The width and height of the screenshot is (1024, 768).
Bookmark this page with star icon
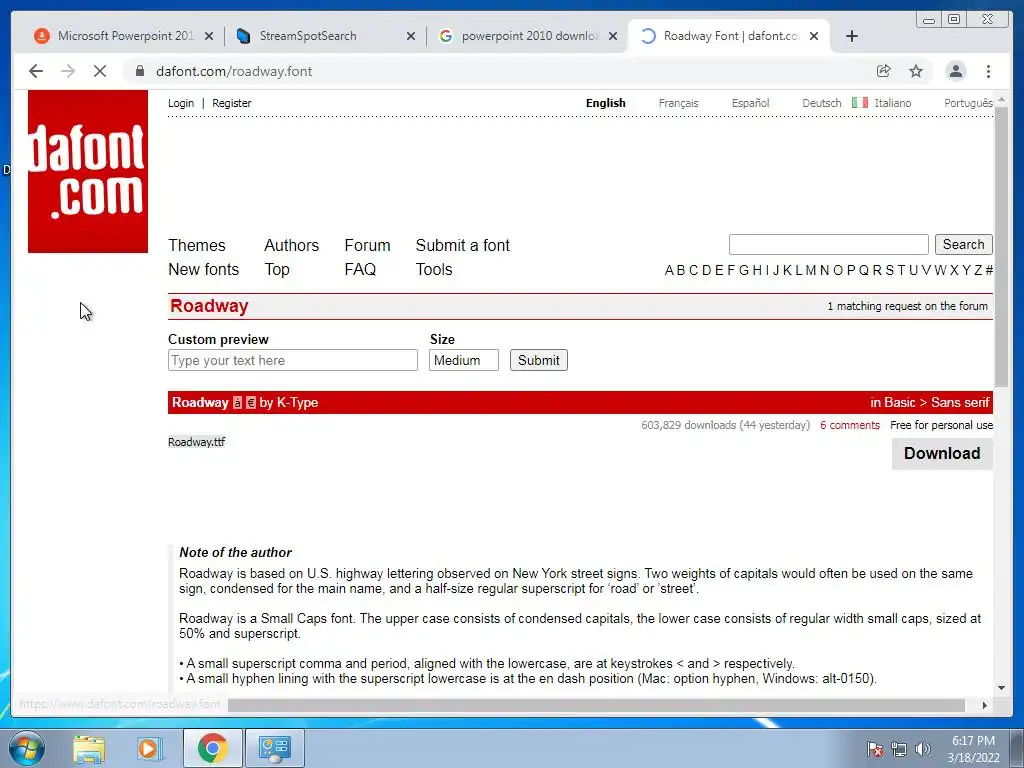pos(916,71)
